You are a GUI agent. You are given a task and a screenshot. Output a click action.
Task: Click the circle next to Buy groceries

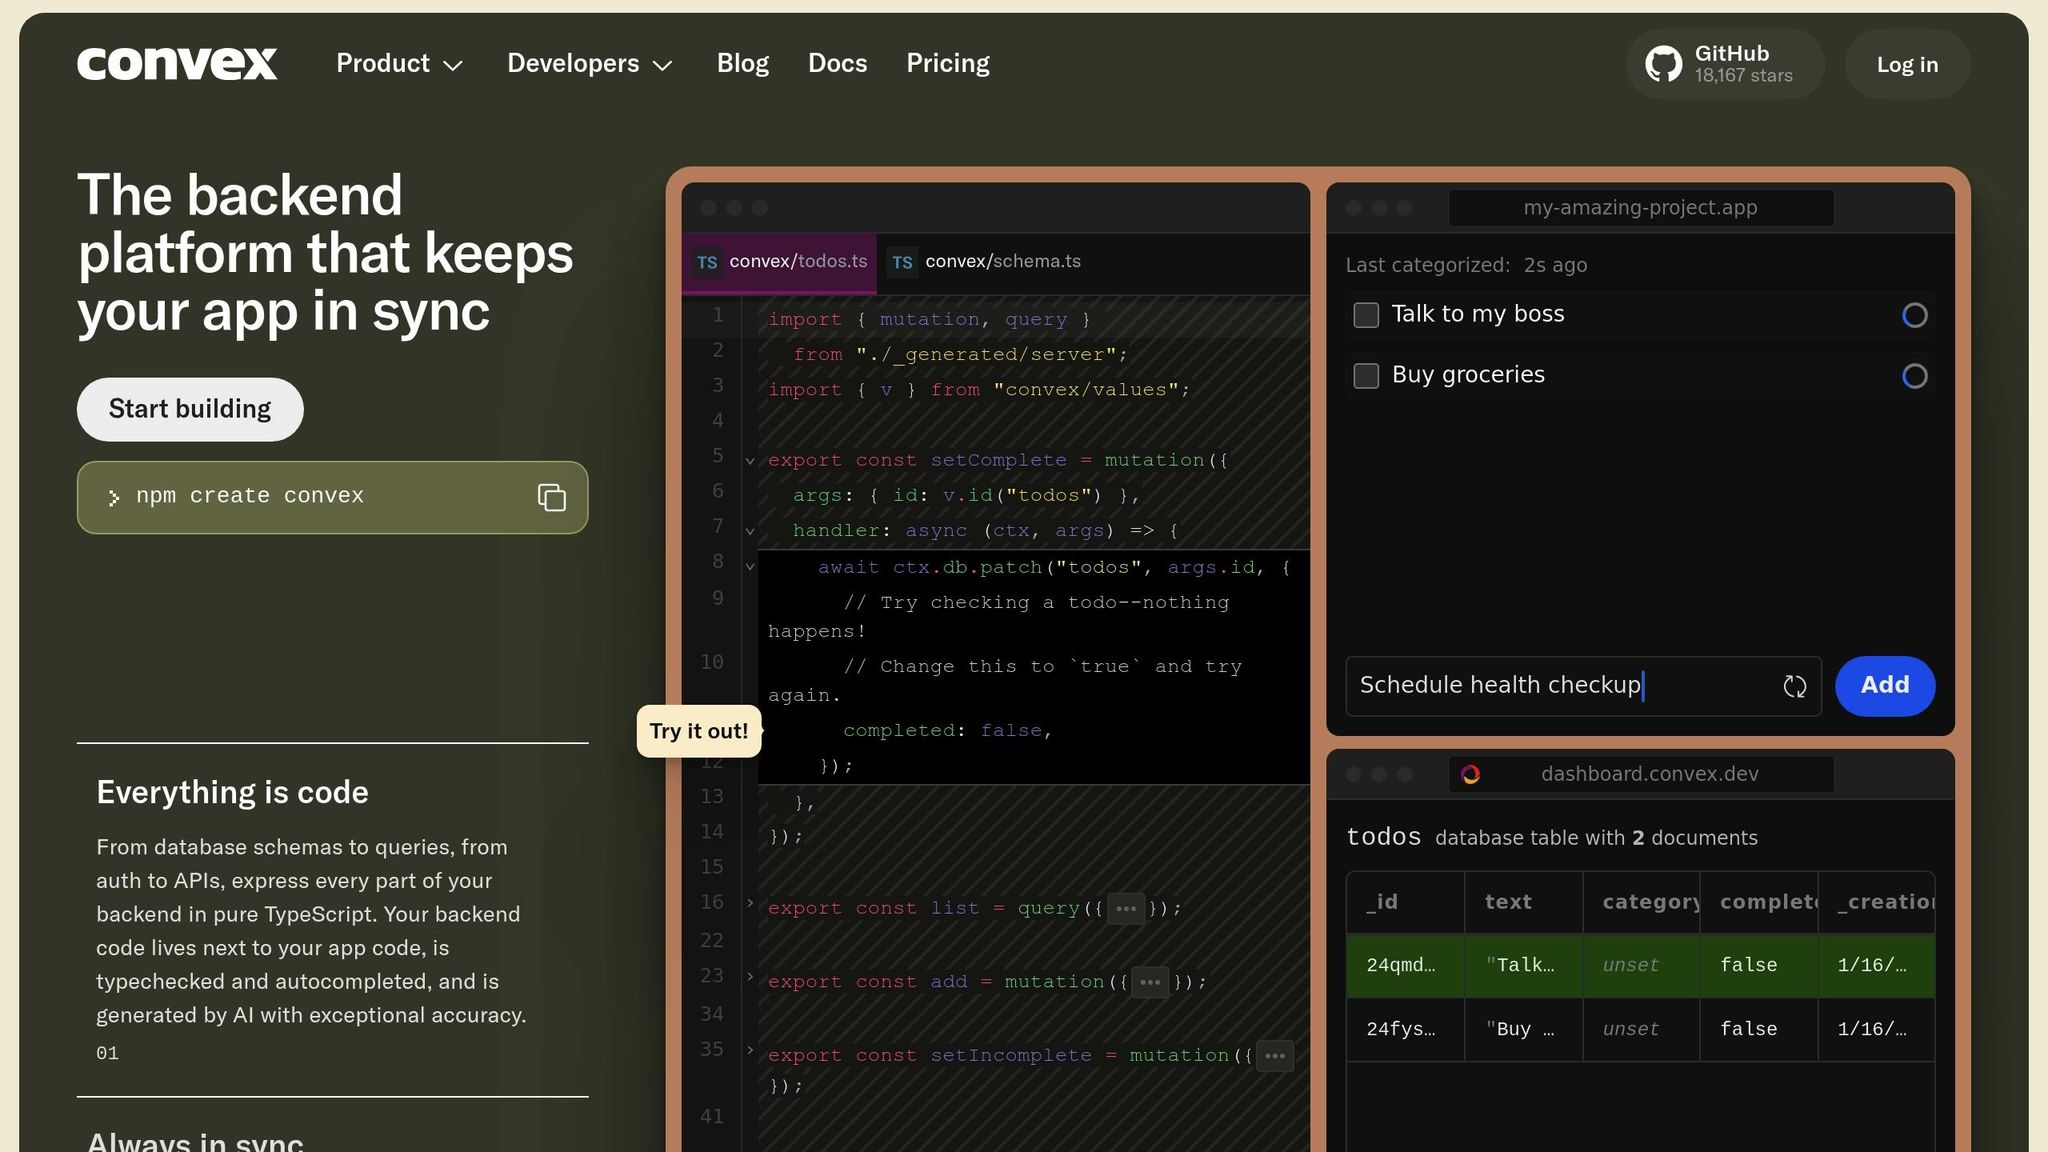(x=1914, y=376)
